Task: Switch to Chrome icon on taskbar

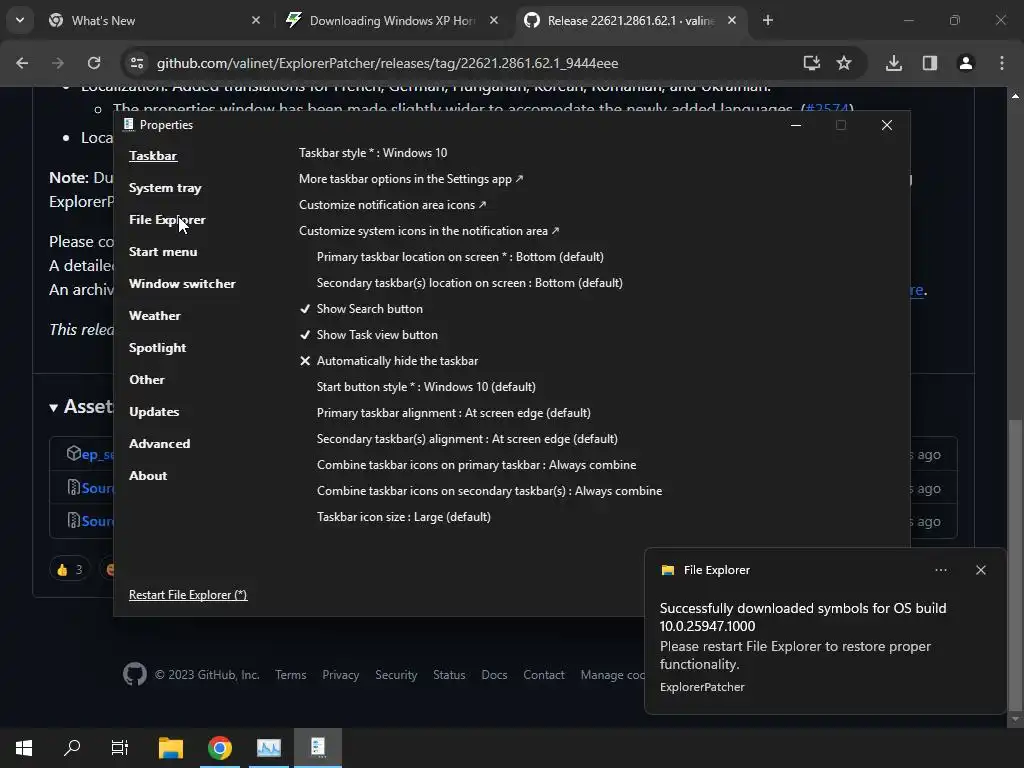Action: pos(220,748)
